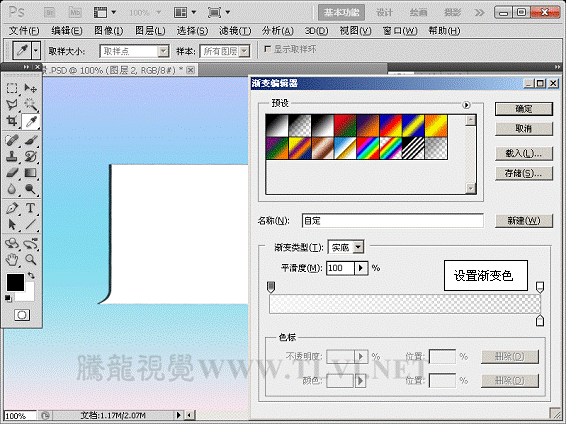Show more workspaces with double chevron
Image resolution: width=566 pixels, height=424 pixels.
[479, 13]
